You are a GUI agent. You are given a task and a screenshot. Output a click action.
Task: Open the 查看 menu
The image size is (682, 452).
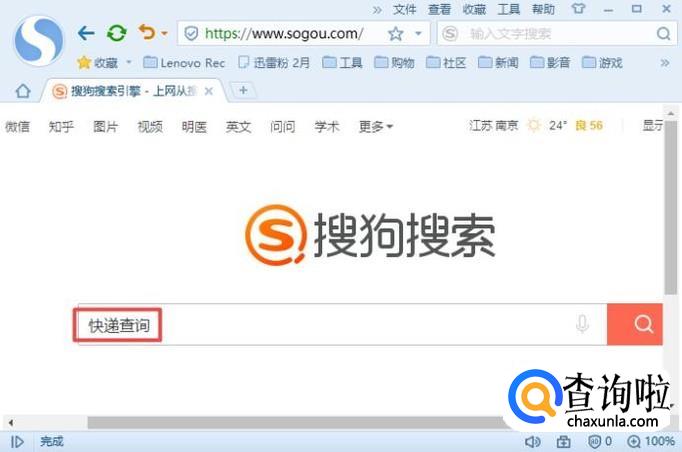[x=439, y=9]
